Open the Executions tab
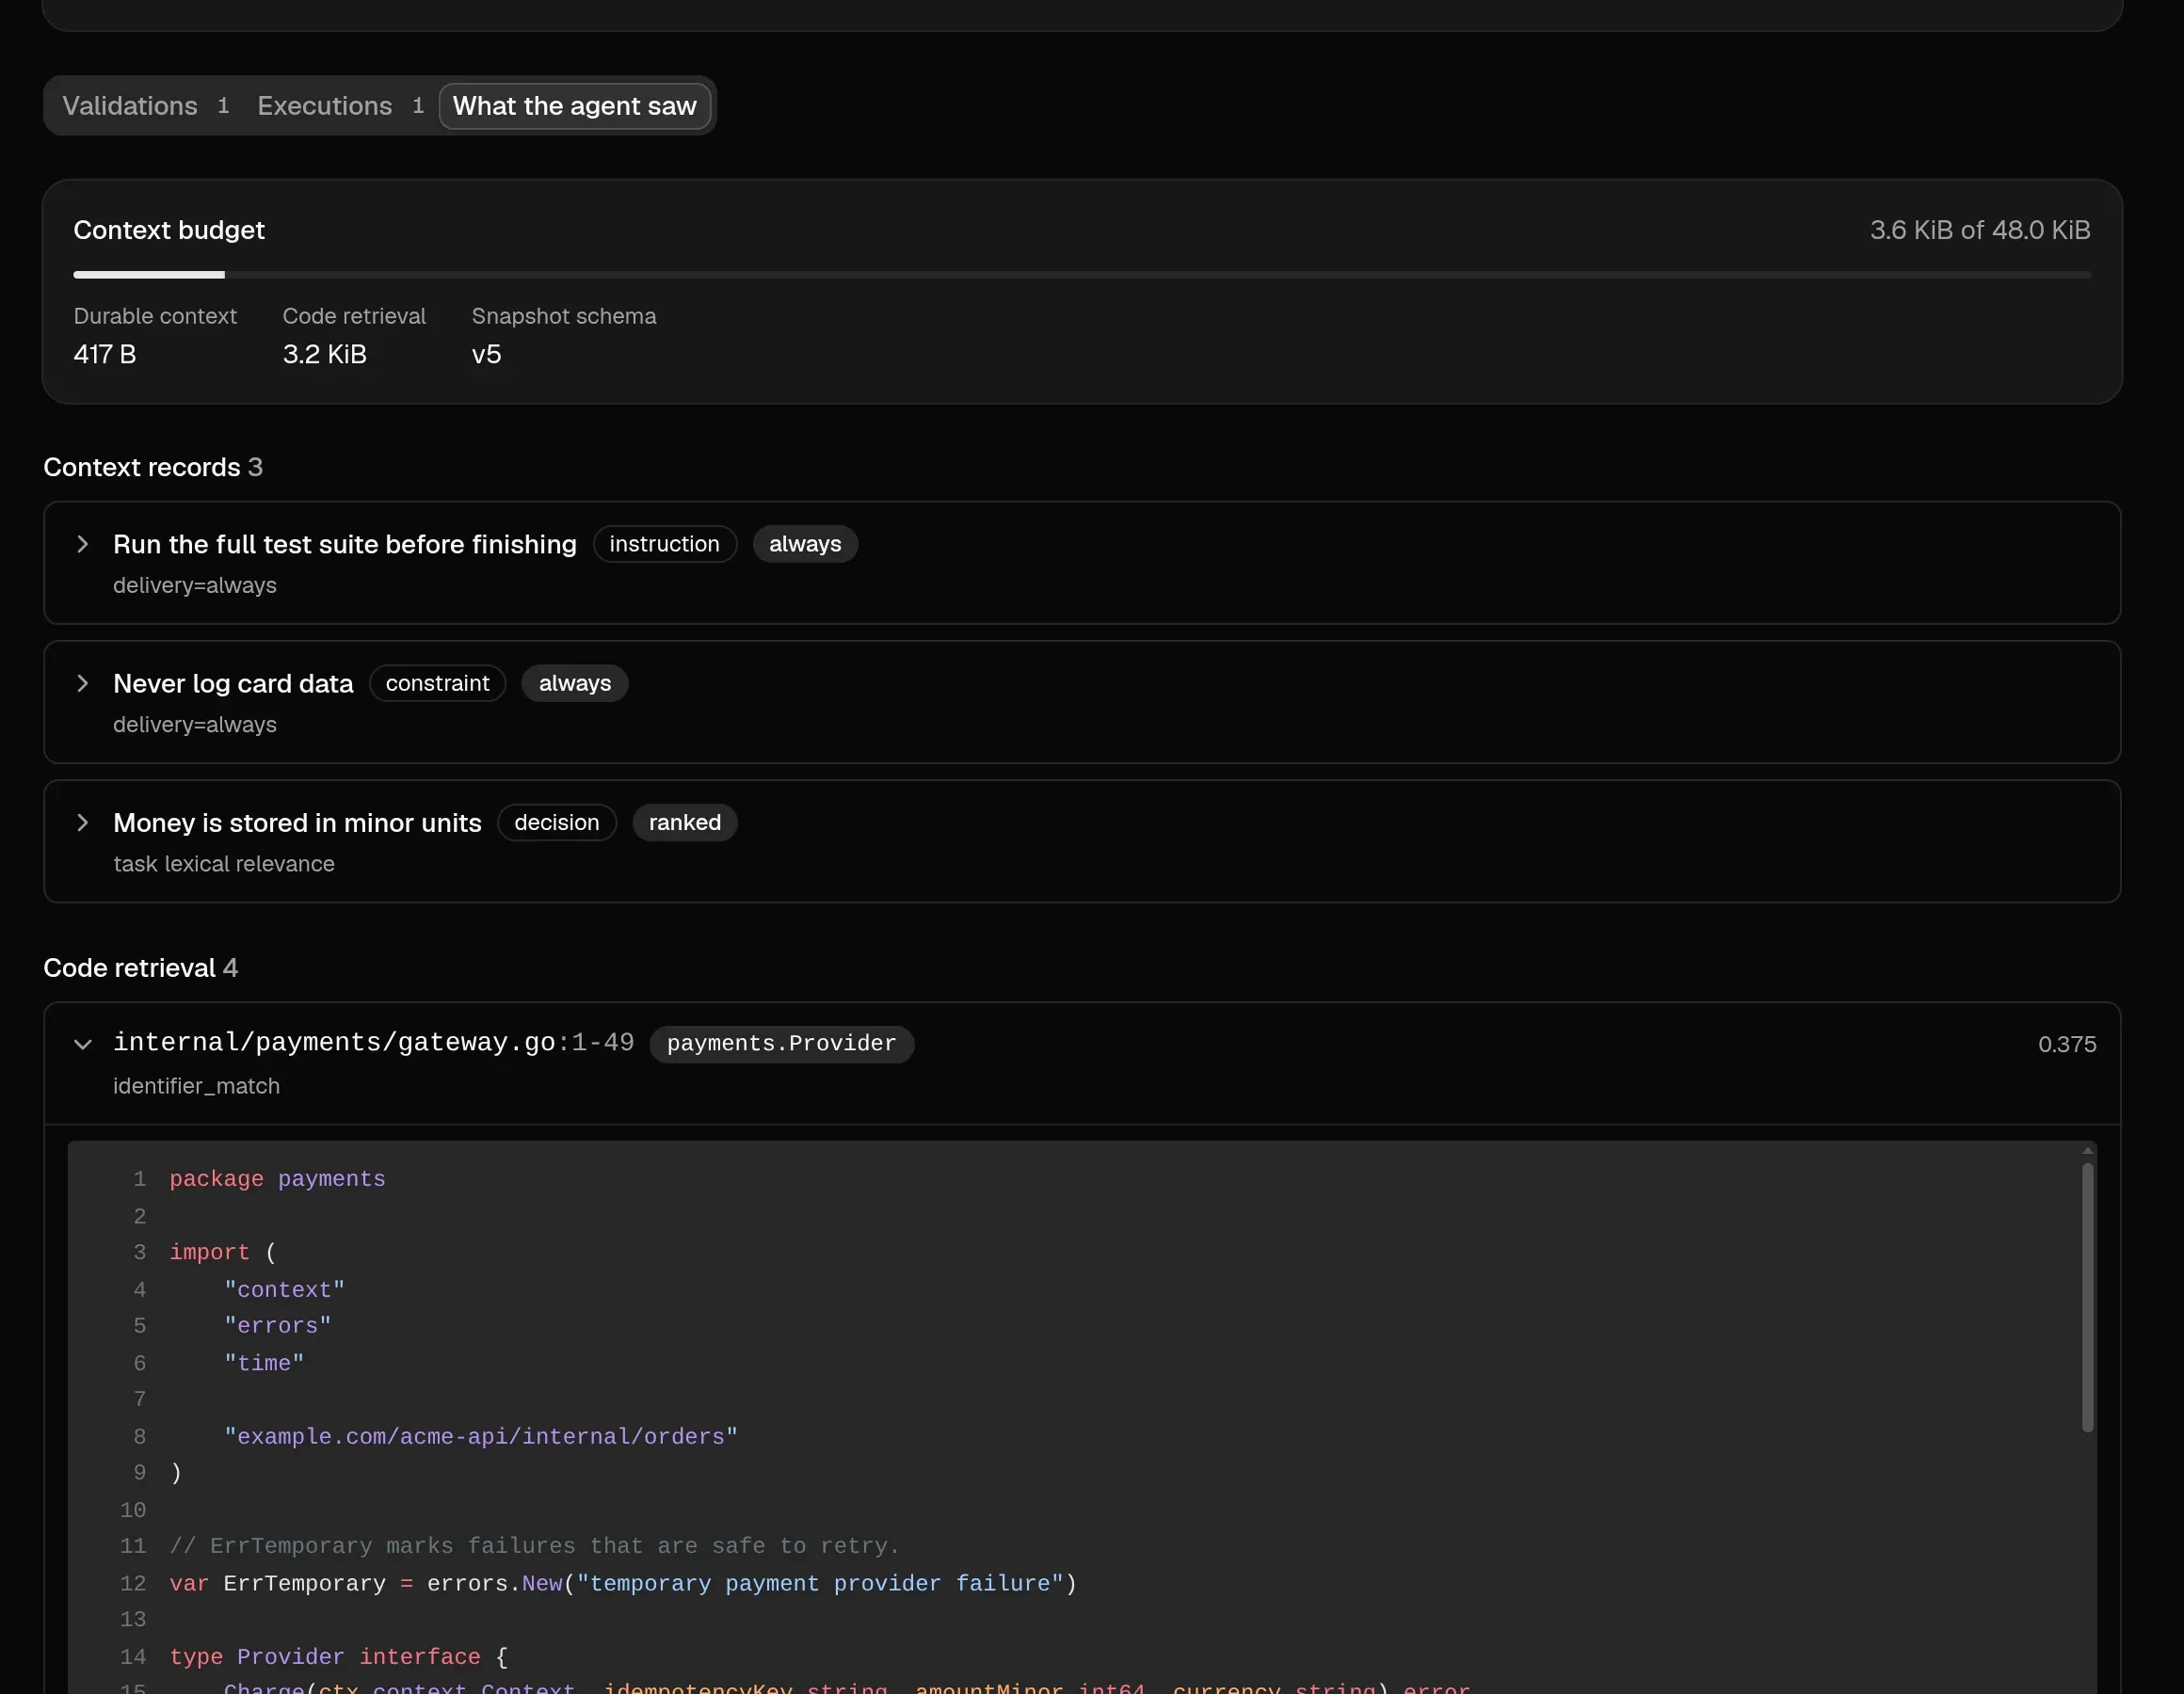This screenshot has height=1694, width=2184. [x=340, y=106]
